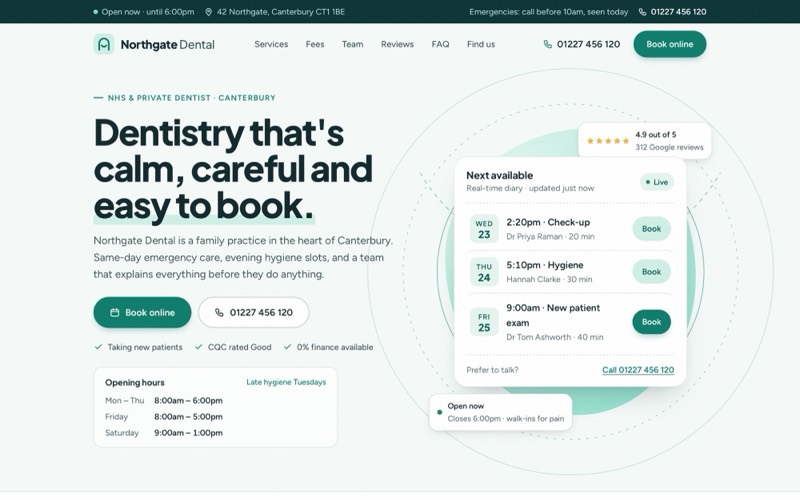Click the 0% finance available label
The height and width of the screenshot is (500, 800).
point(335,347)
